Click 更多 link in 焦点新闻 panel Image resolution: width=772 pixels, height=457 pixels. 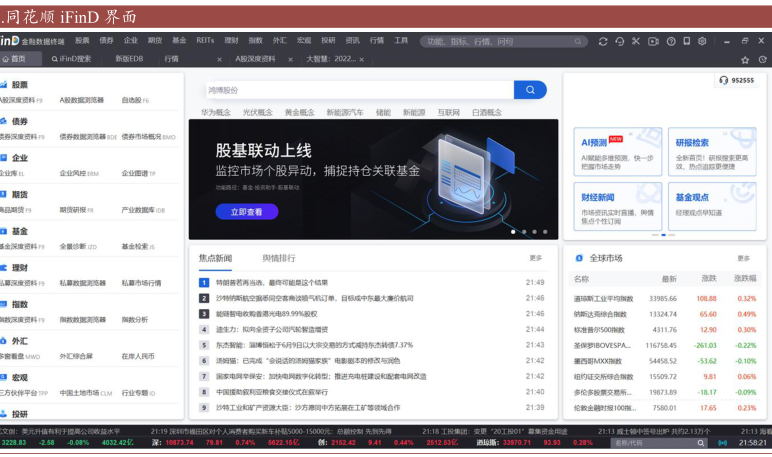(x=536, y=258)
